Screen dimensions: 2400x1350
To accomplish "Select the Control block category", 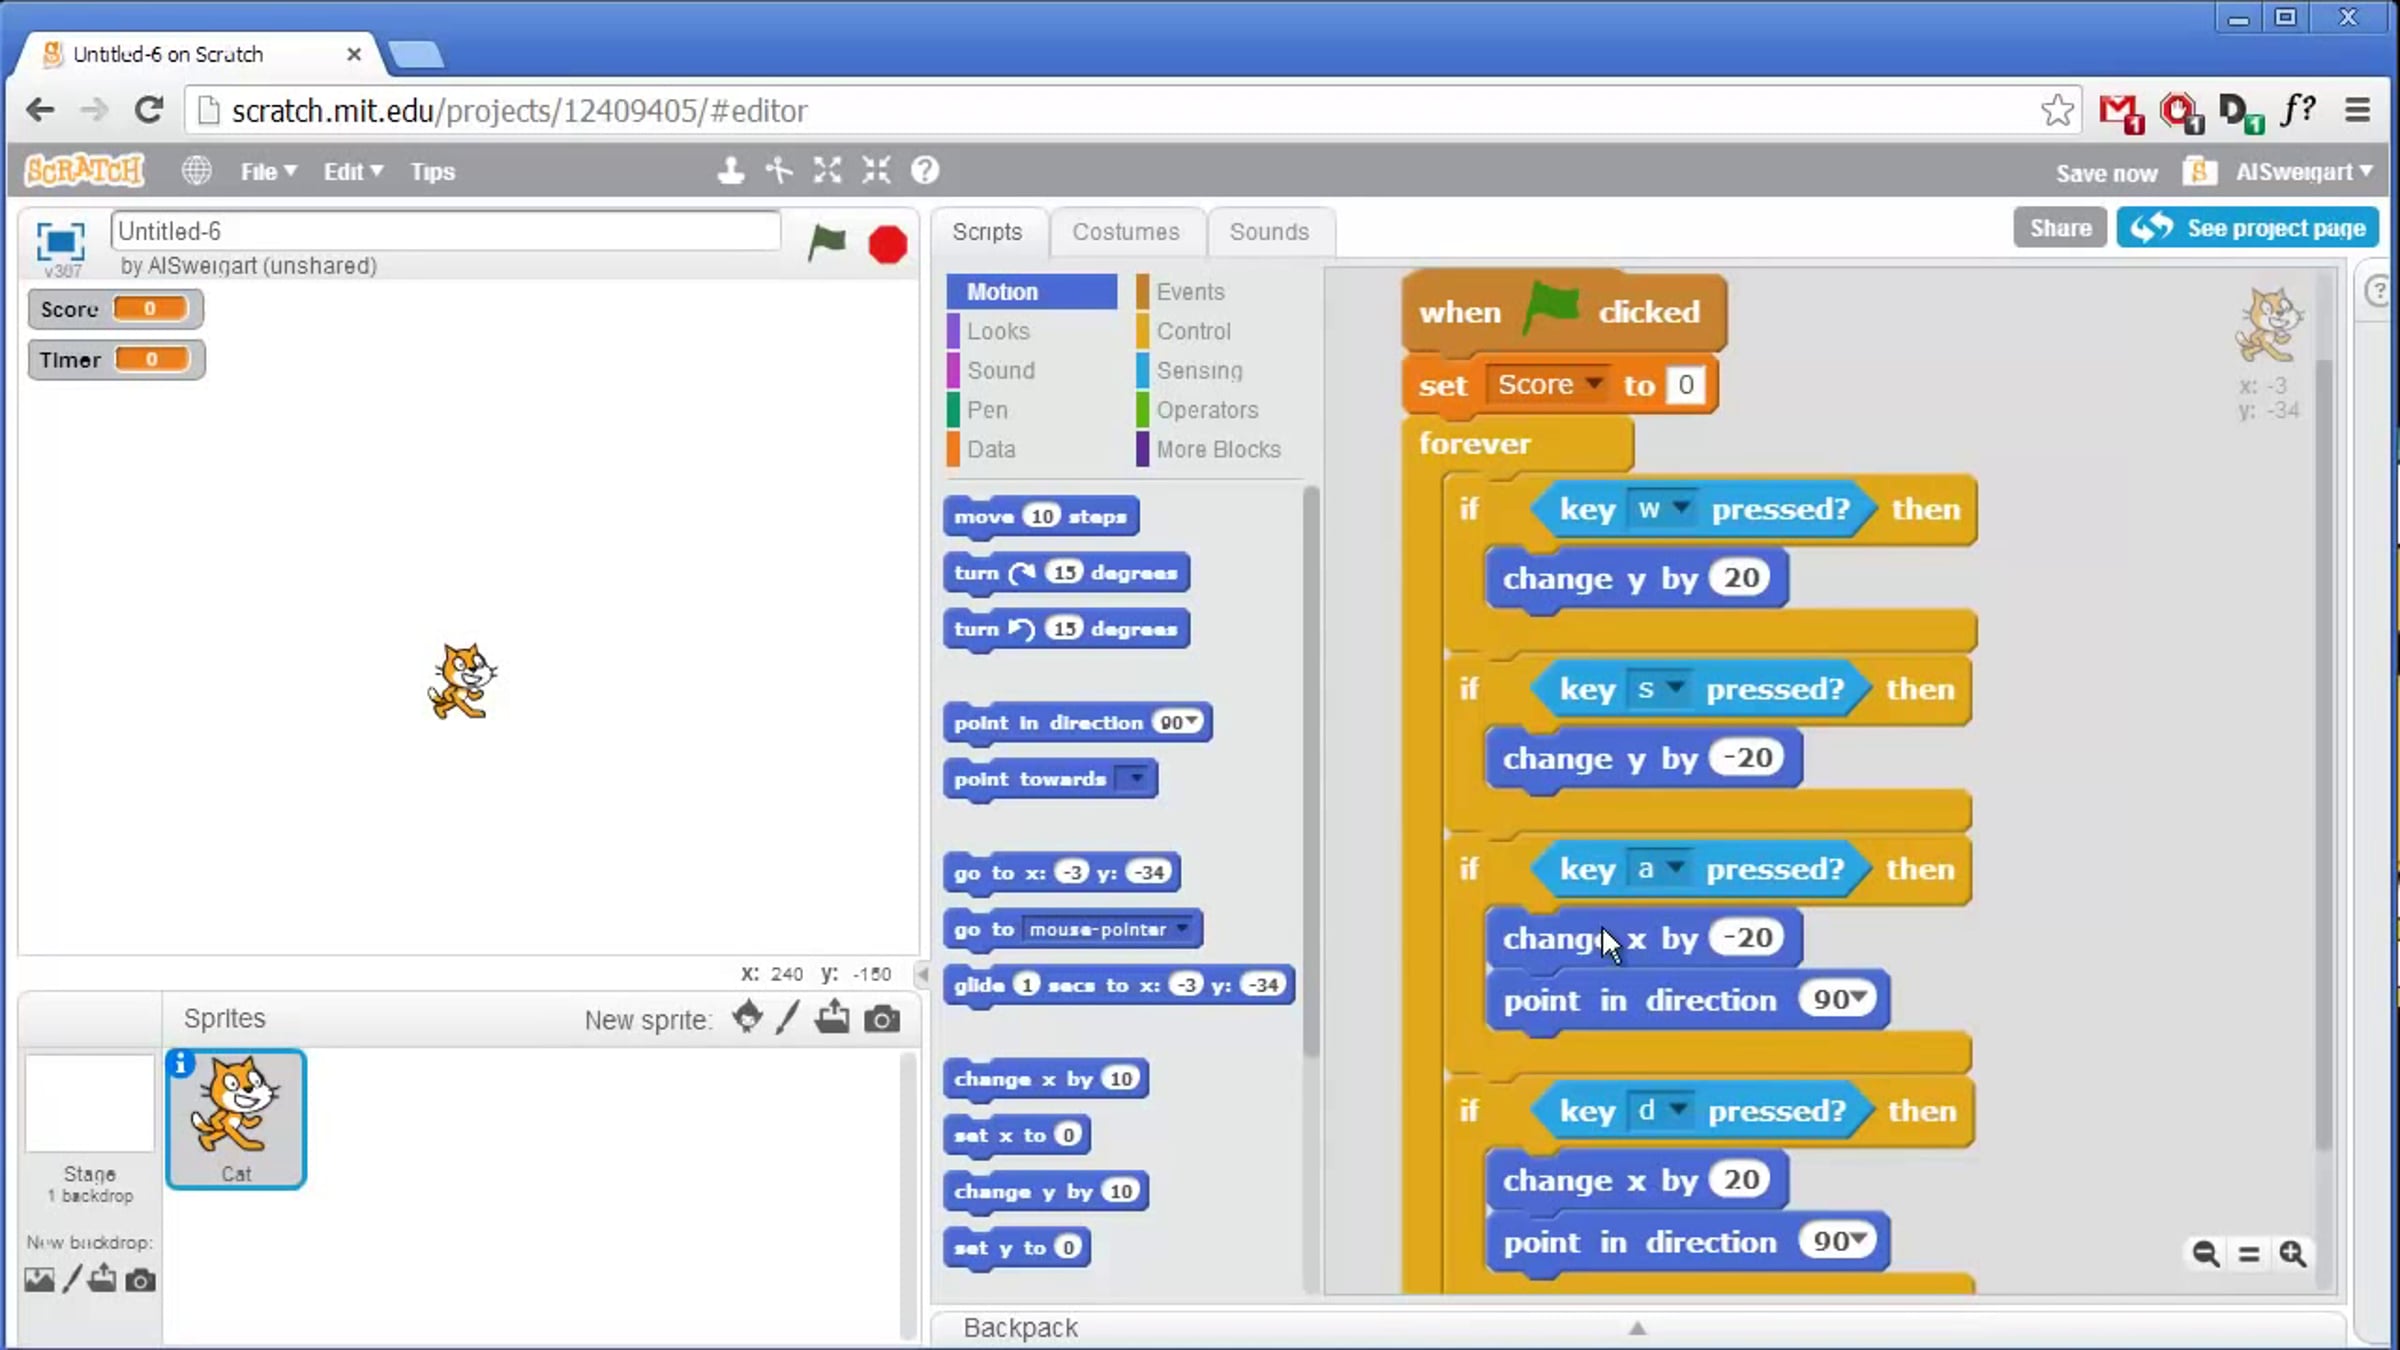I will pyautogui.click(x=1221, y=331).
